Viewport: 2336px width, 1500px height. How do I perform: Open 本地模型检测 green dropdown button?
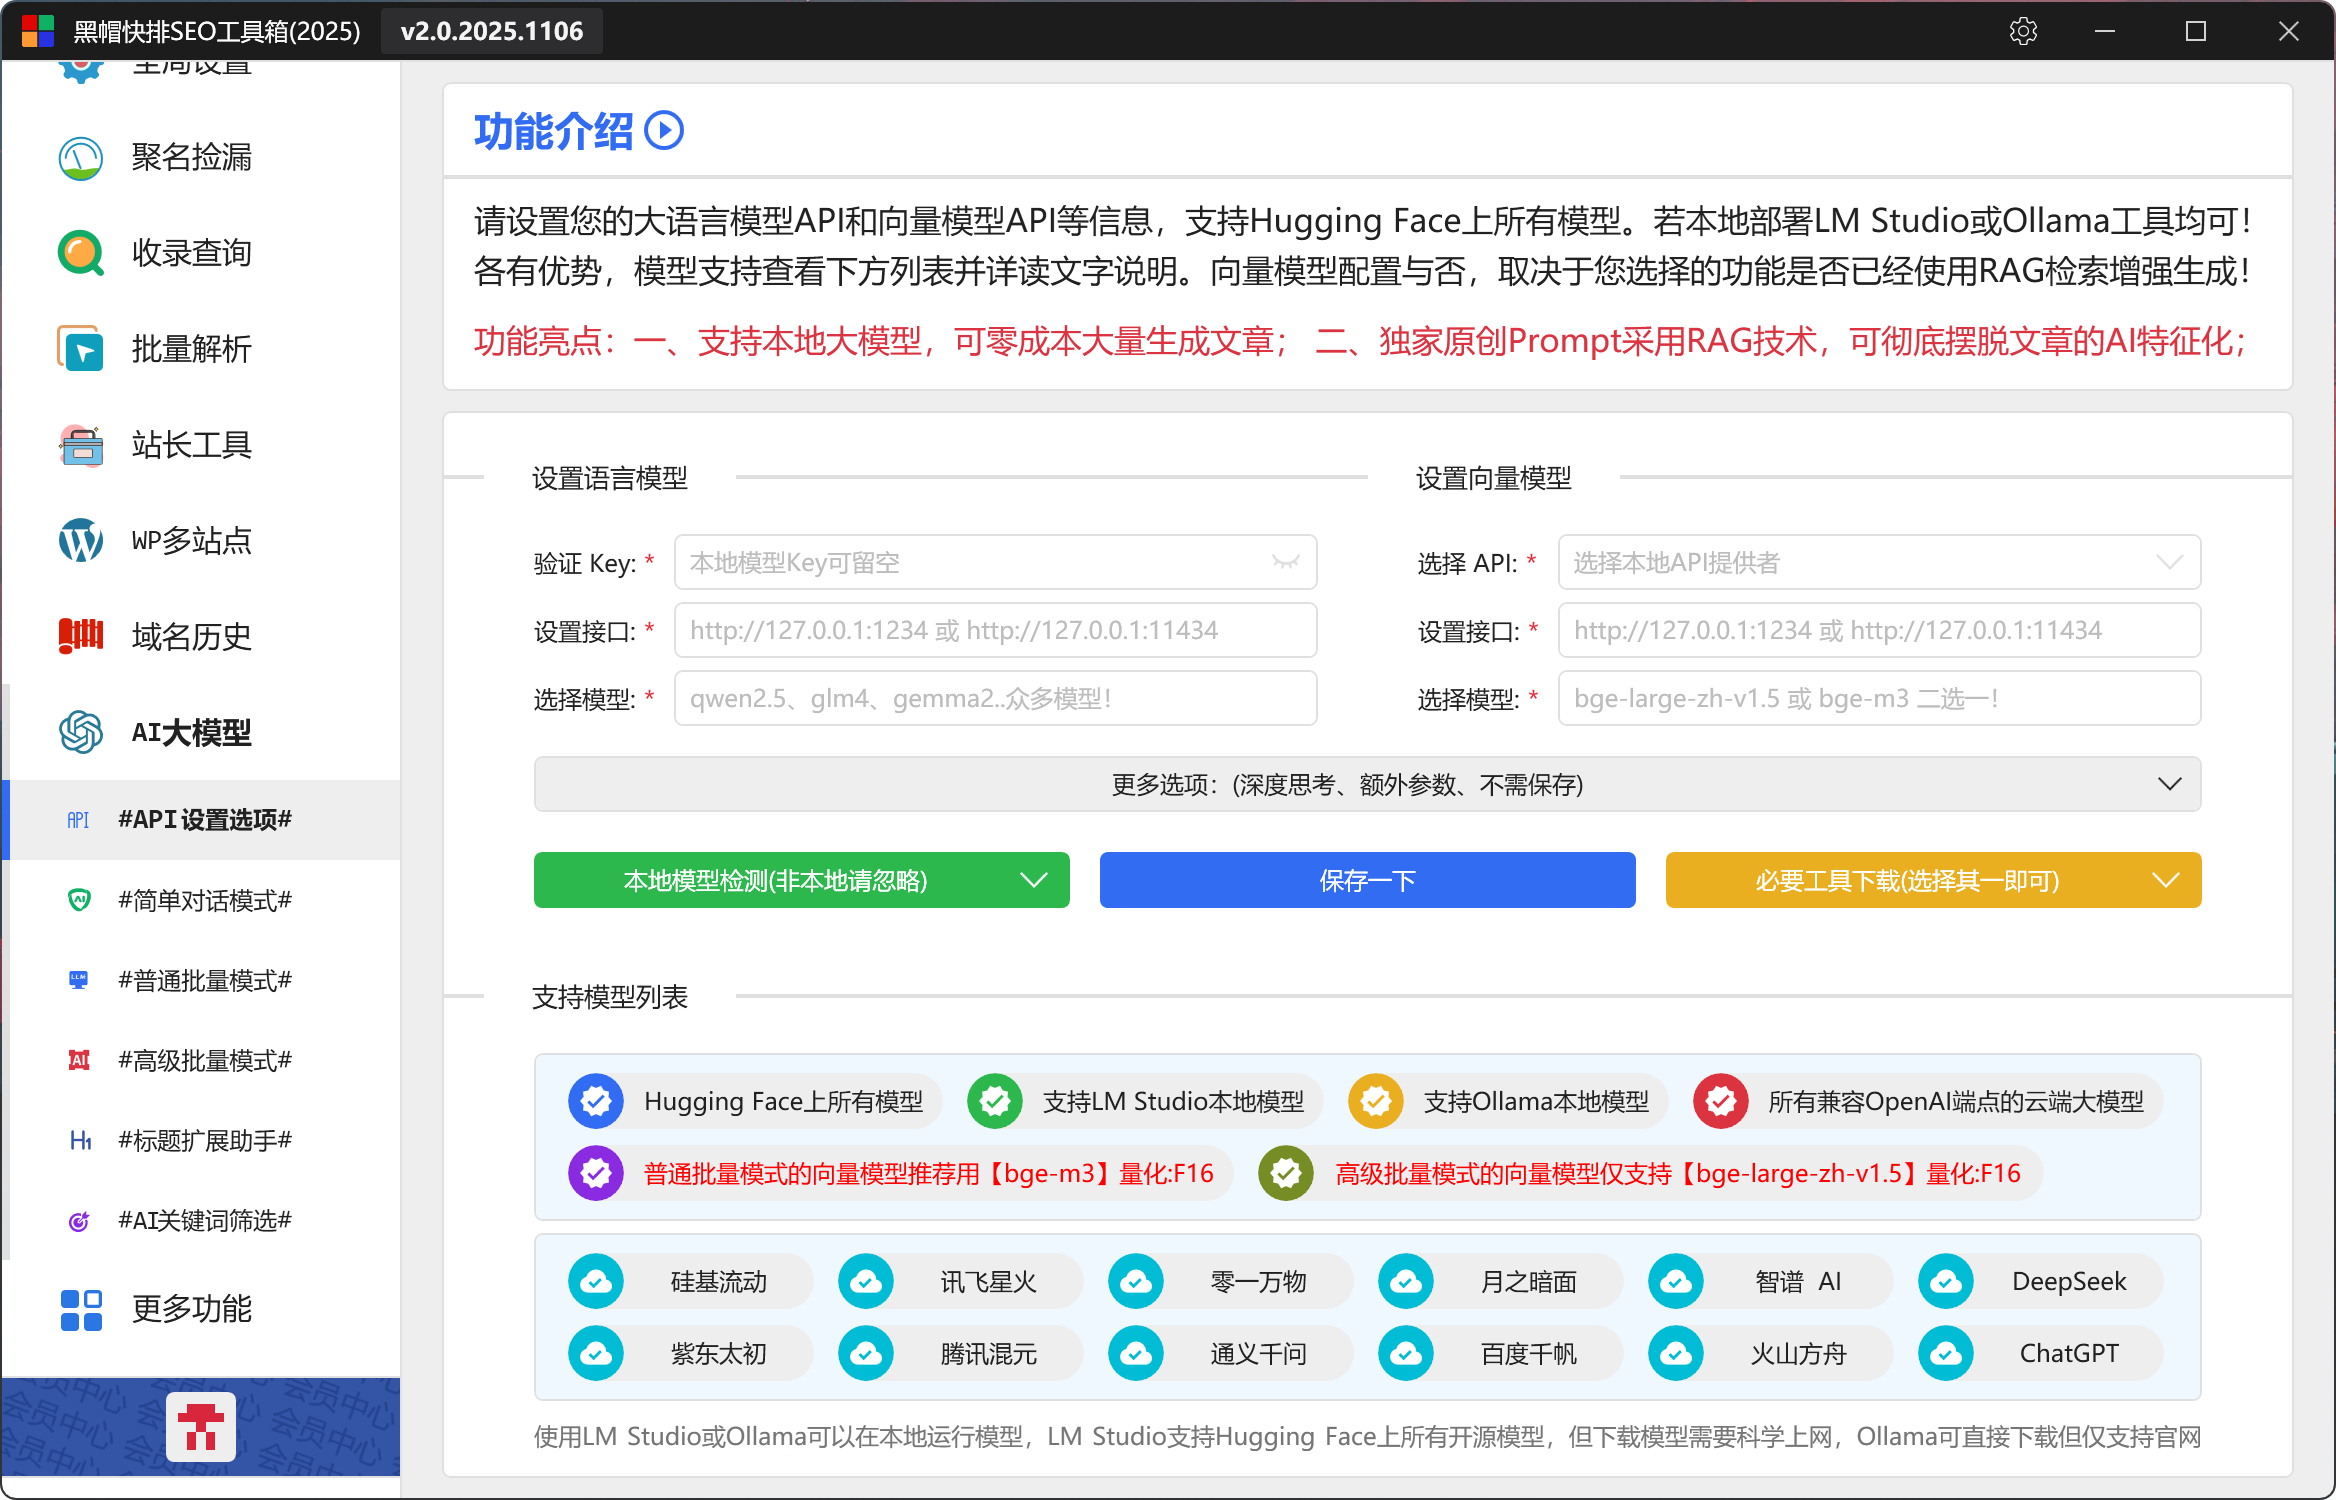(x=801, y=880)
